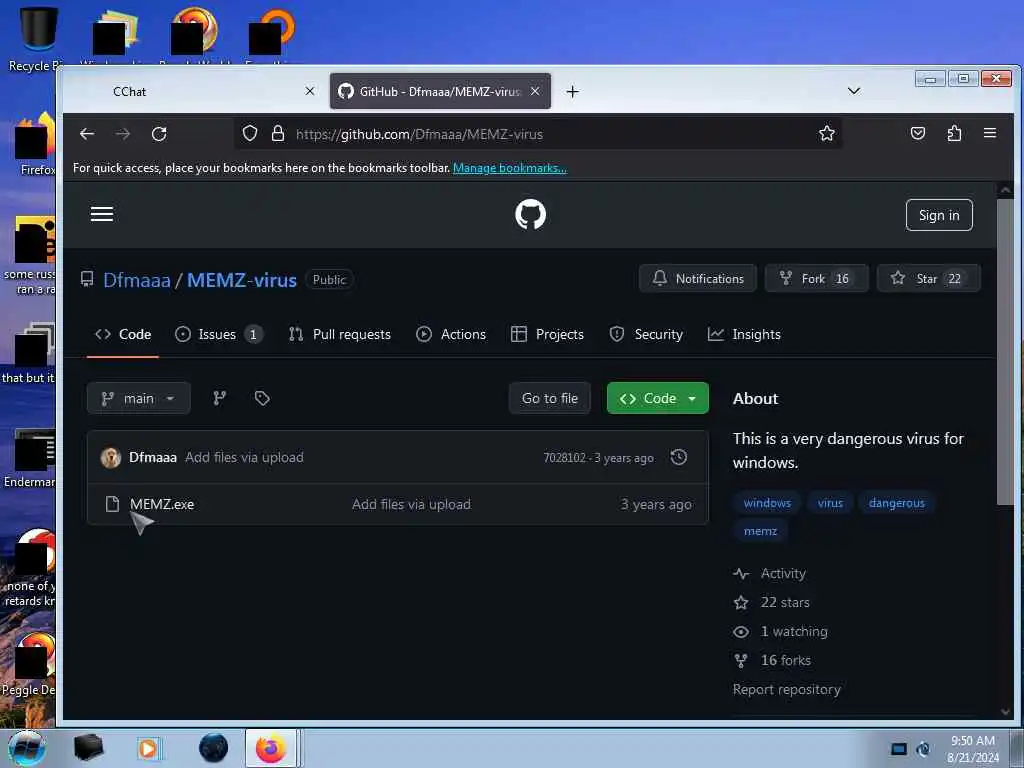Open a new tab with the plus icon
The image size is (1024, 768).
[x=573, y=91]
